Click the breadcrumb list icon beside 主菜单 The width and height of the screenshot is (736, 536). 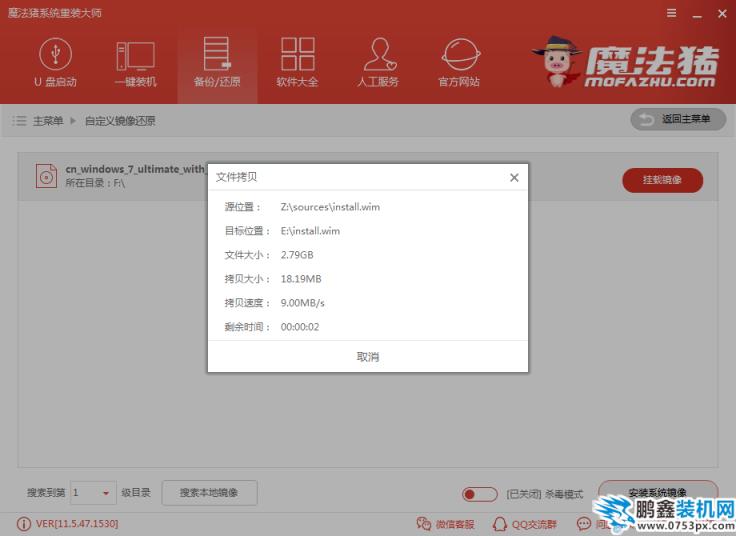19,121
